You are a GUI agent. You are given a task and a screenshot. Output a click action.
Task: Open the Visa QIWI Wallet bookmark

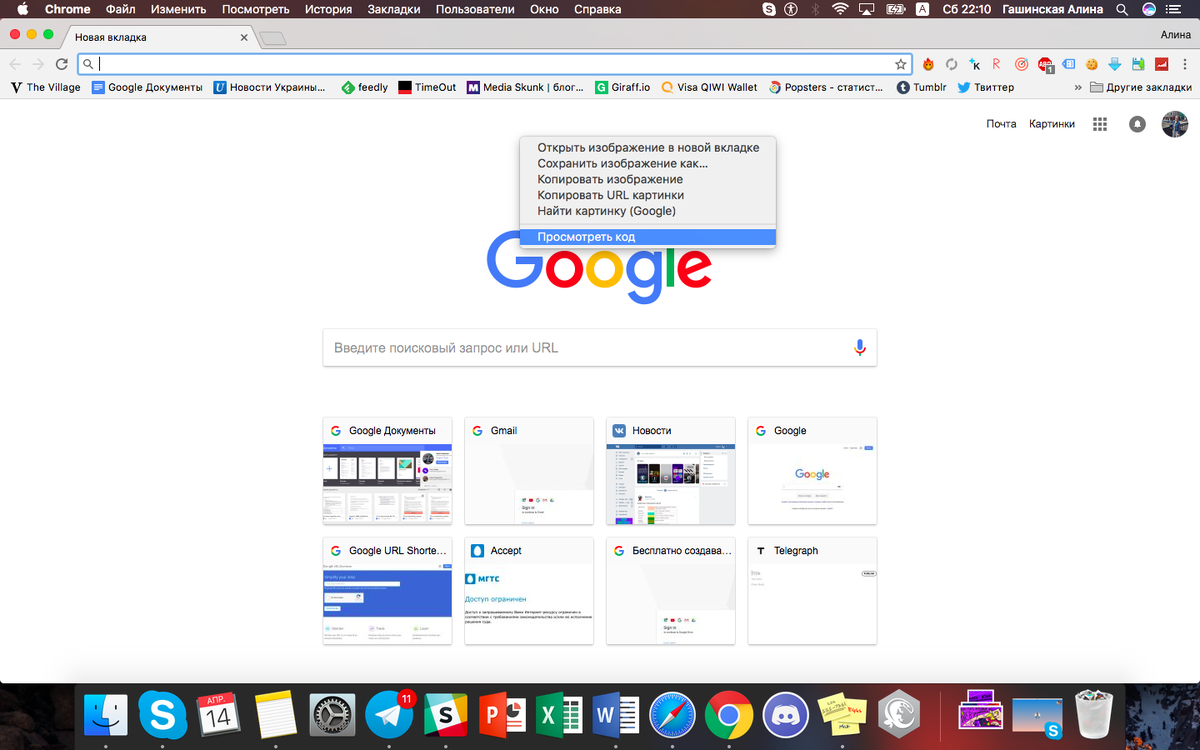pos(709,87)
